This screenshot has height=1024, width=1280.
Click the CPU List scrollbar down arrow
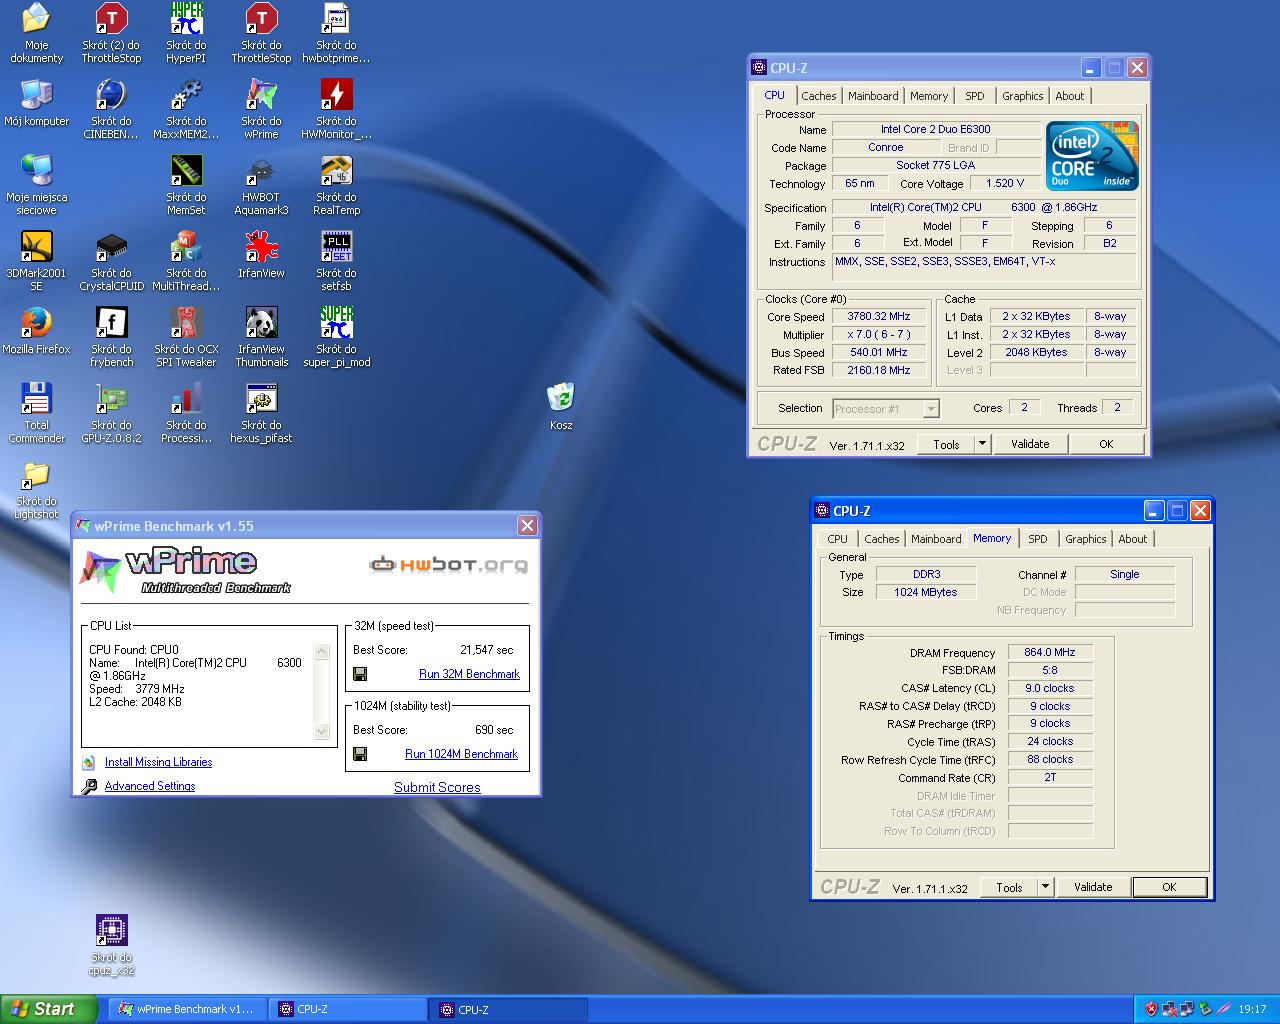point(322,732)
